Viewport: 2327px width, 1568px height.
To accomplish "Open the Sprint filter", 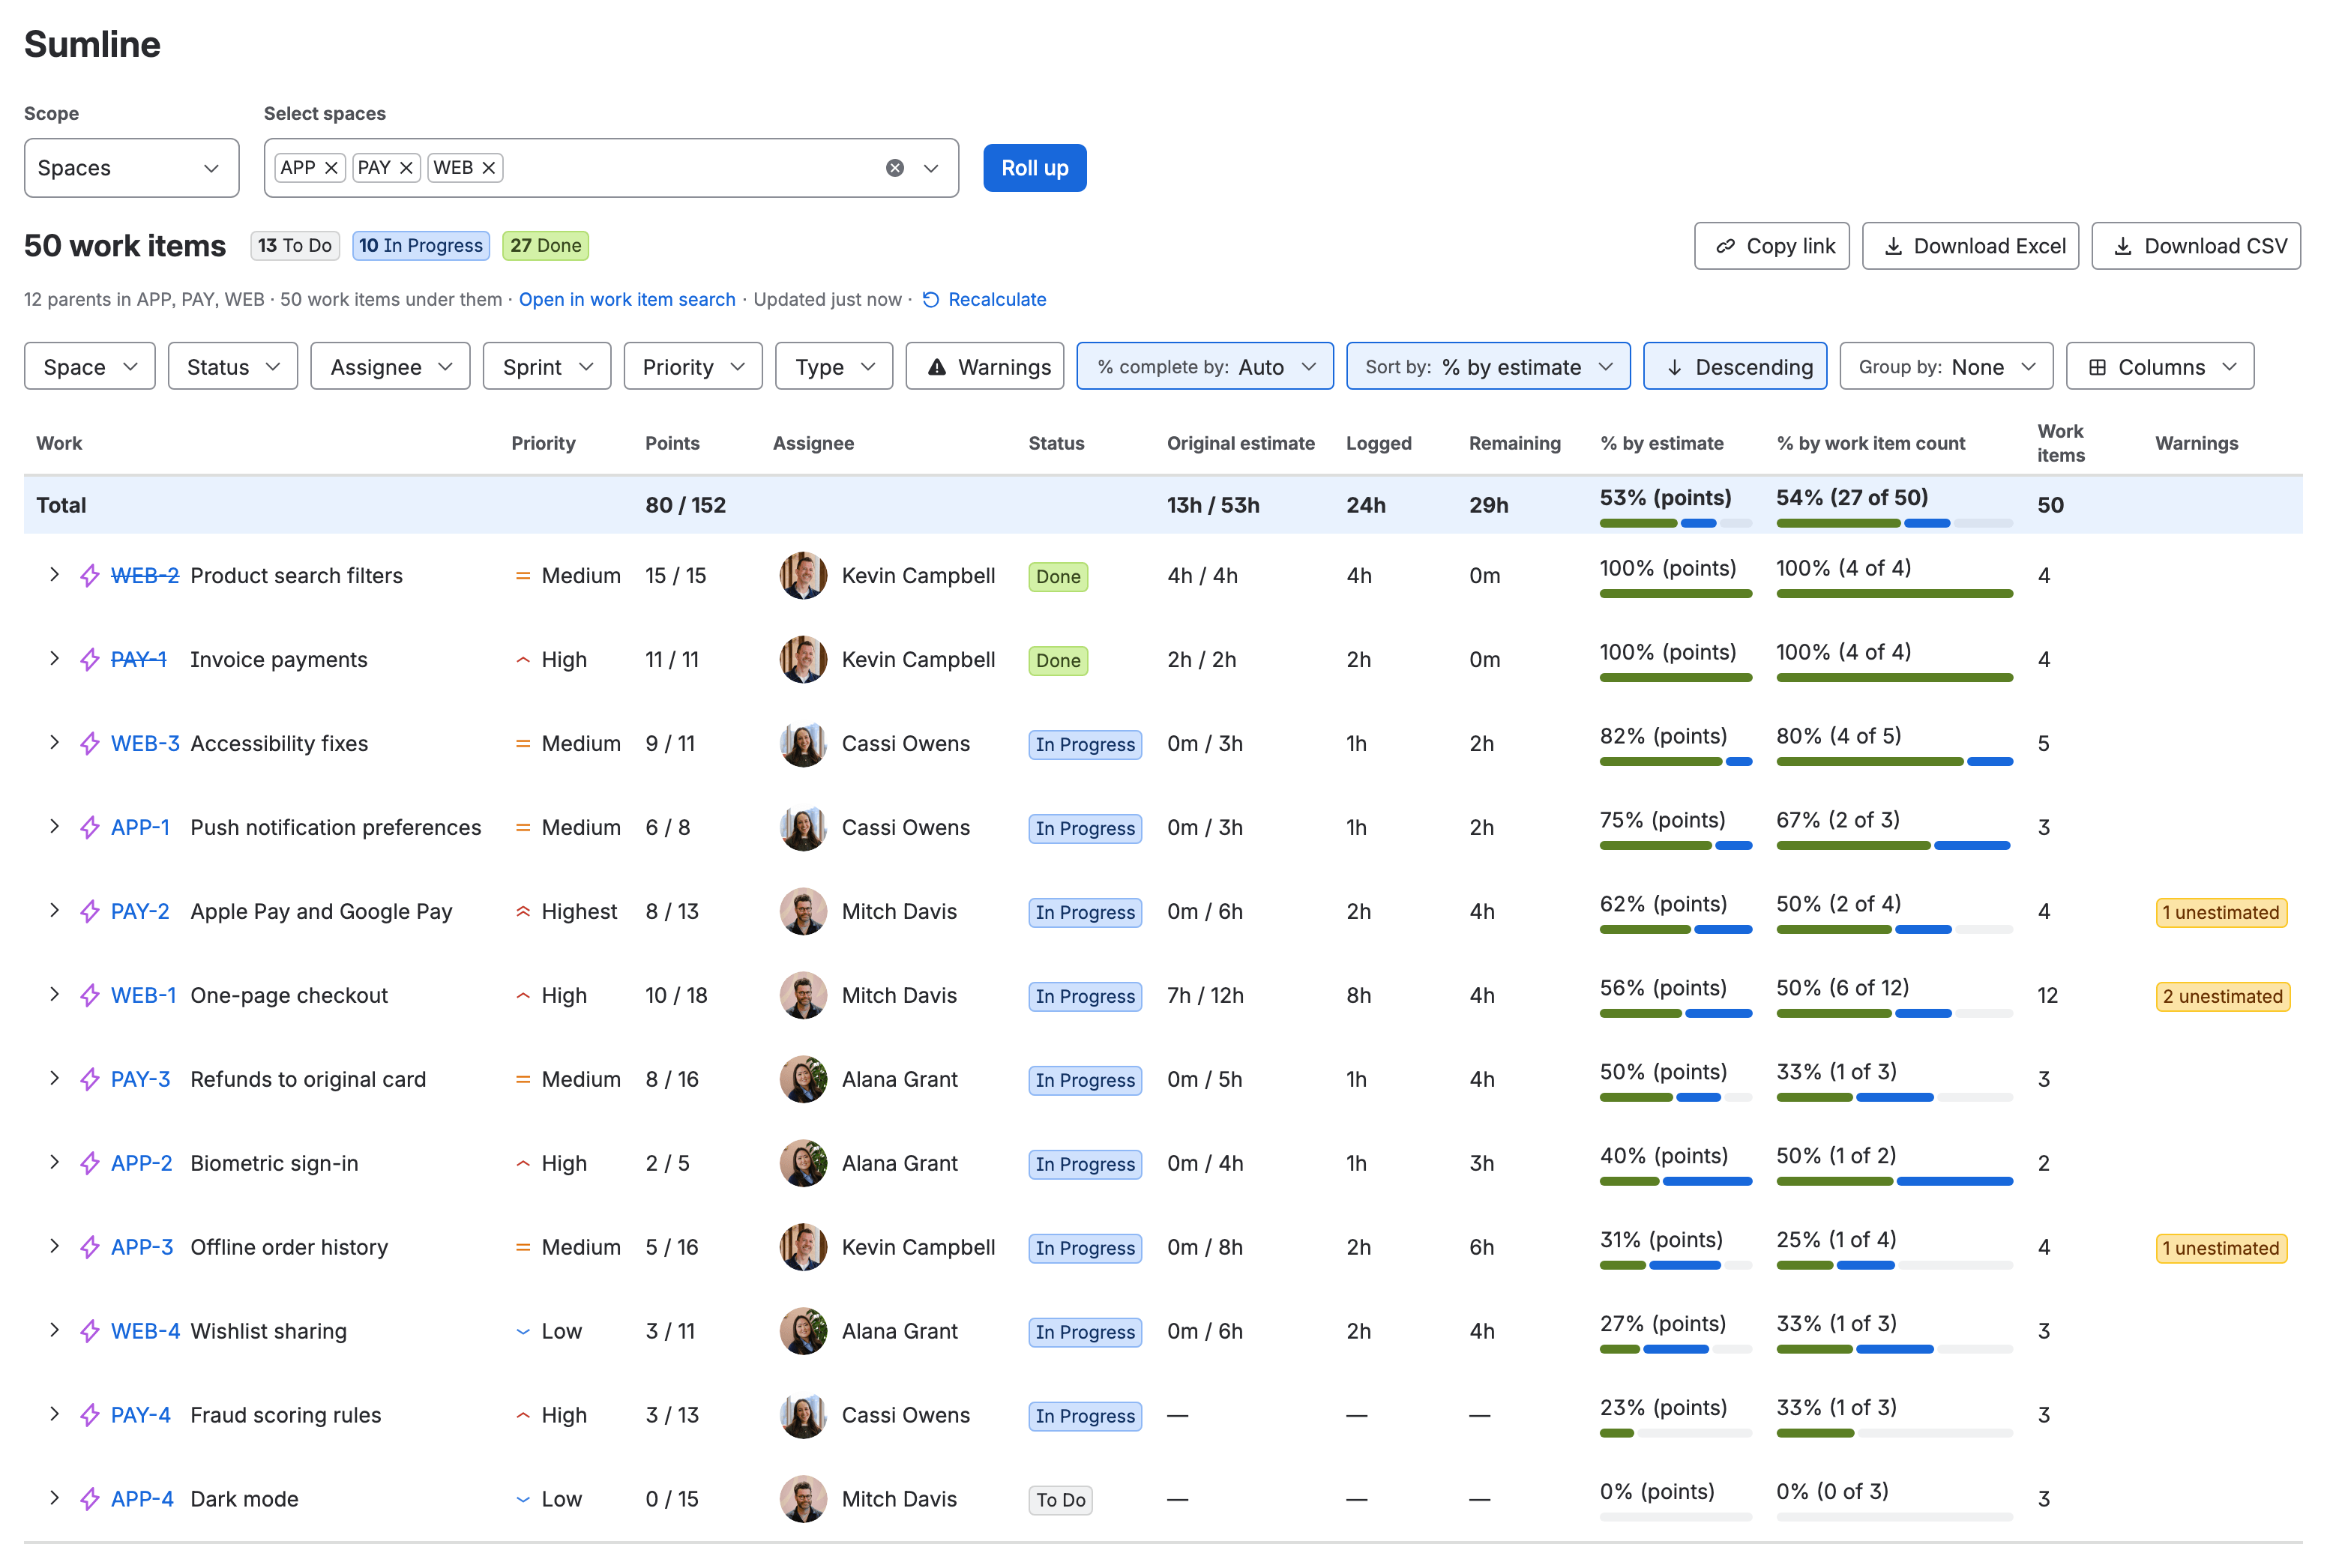I will pyautogui.click(x=547, y=367).
